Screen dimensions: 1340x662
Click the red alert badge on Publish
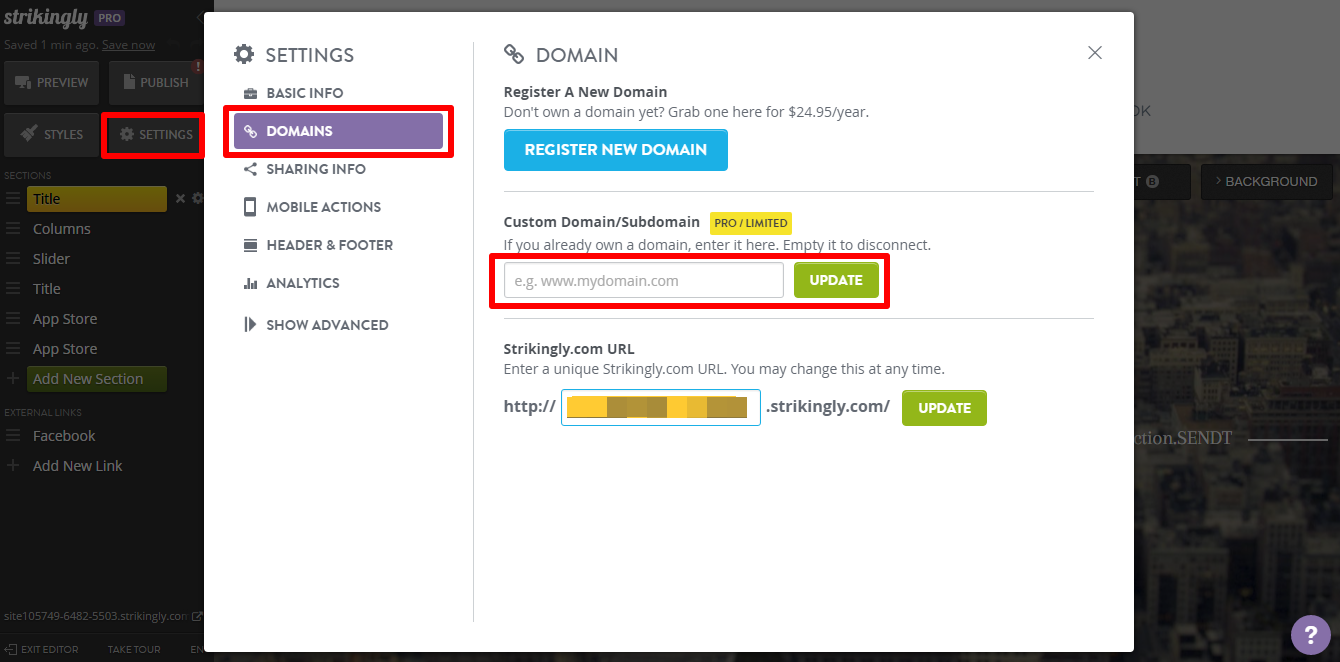(197, 67)
